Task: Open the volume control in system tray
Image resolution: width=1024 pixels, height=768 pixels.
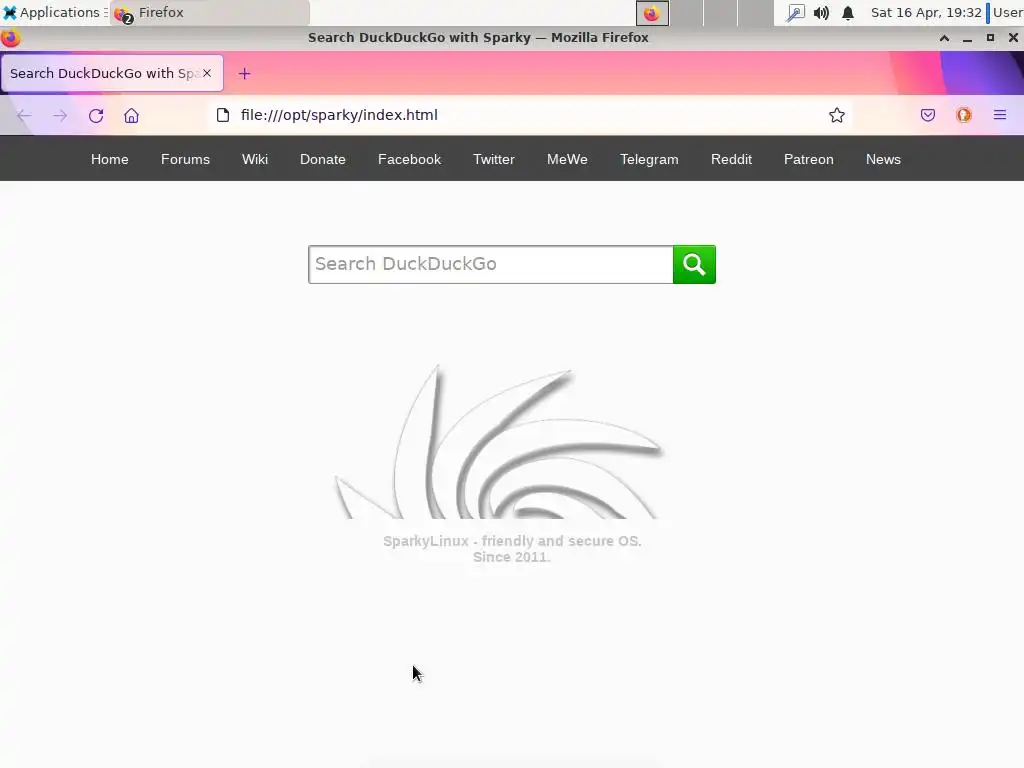Action: point(822,13)
